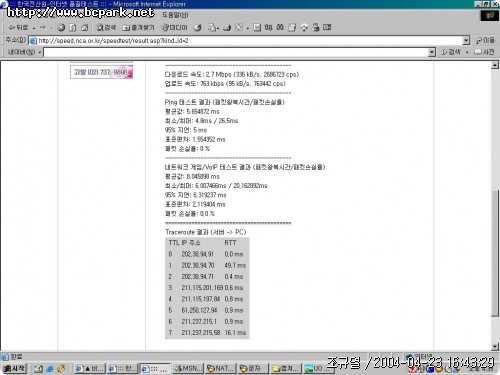Click the 16.1 ms RTT value in the last row
Screen dimensions: 500x375
235,333
